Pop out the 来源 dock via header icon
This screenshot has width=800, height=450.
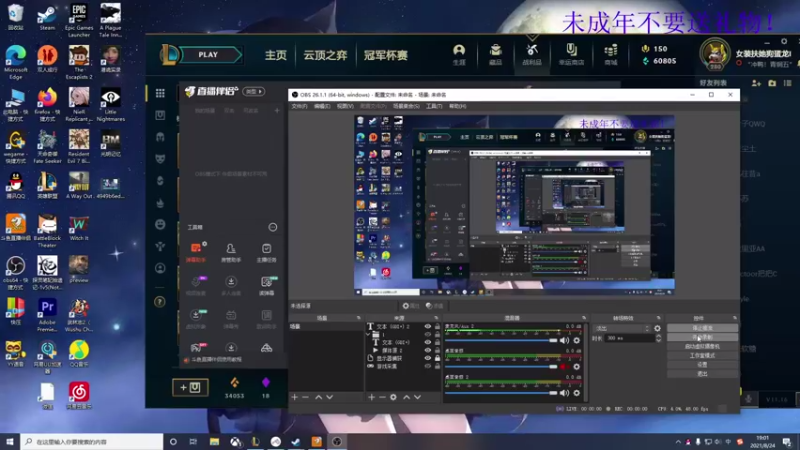point(436,318)
